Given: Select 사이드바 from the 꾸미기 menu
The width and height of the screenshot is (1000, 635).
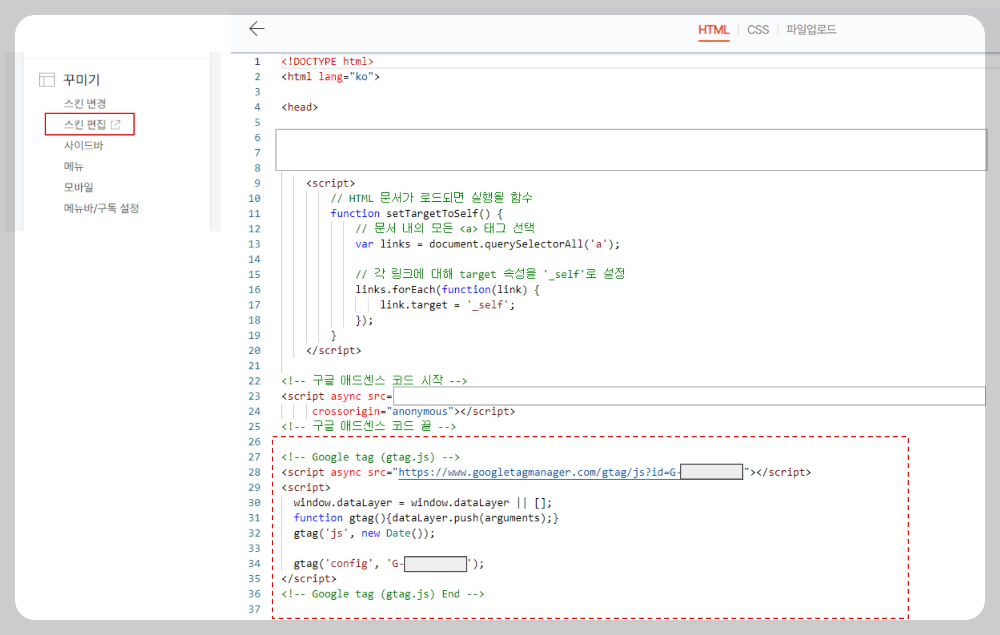Looking at the screenshot, I should click(82, 145).
